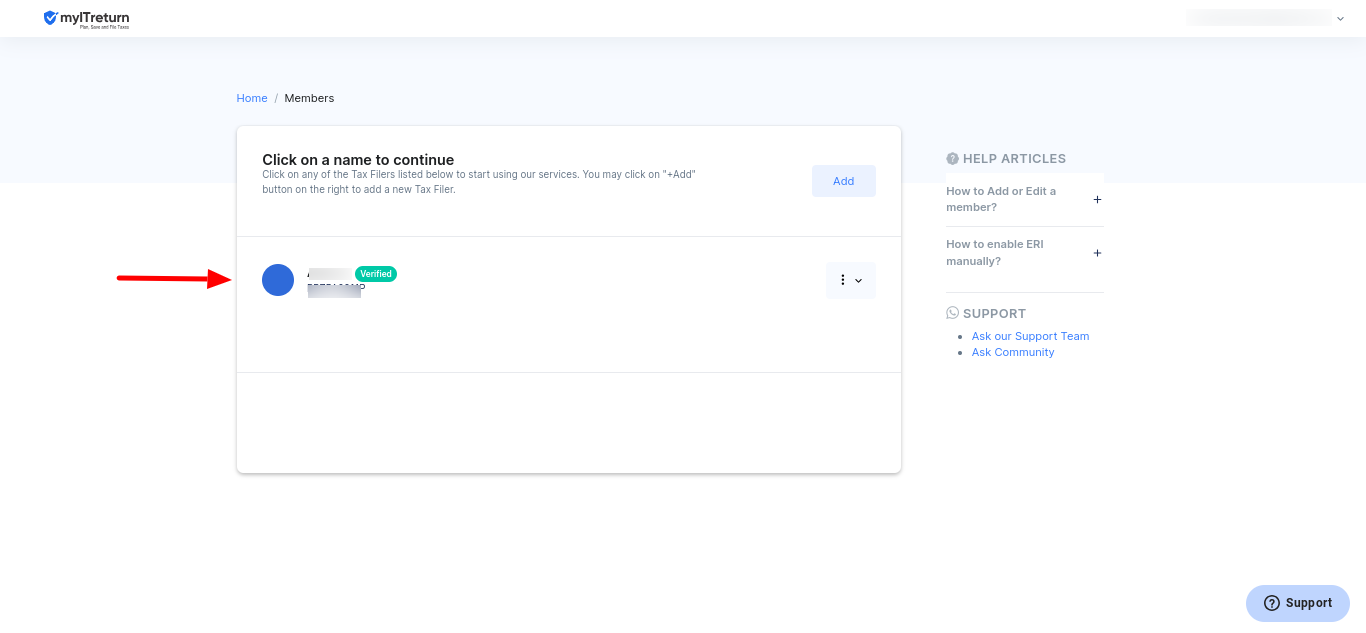This screenshot has height=633, width=1366.
Task: Open the account dropdown chevron at top right
Action: 1340,19
